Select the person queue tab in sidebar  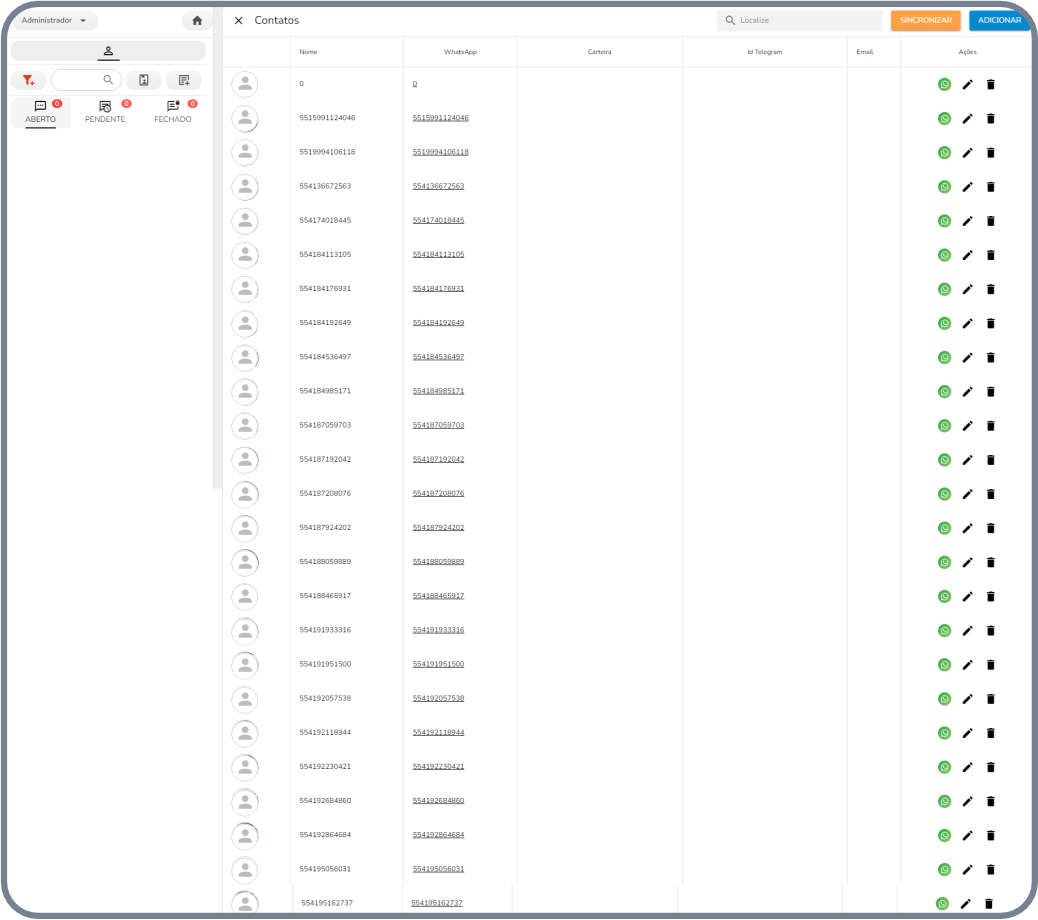(x=108, y=51)
